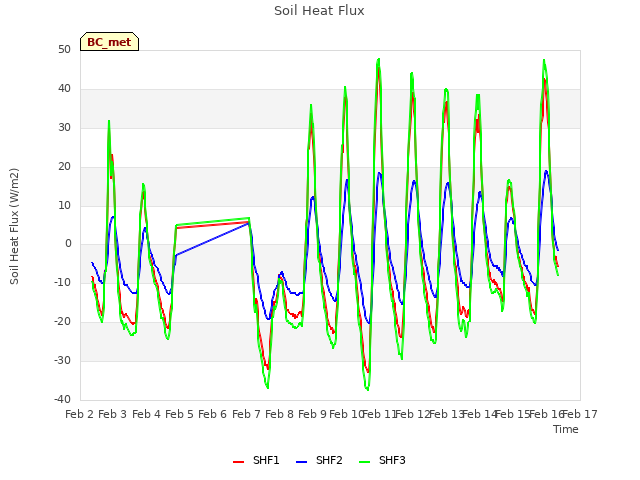Image resolution: width=640 pixels, height=480 pixels.
Task: Toggle SHF1 series in legend
Action: (x=256, y=460)
